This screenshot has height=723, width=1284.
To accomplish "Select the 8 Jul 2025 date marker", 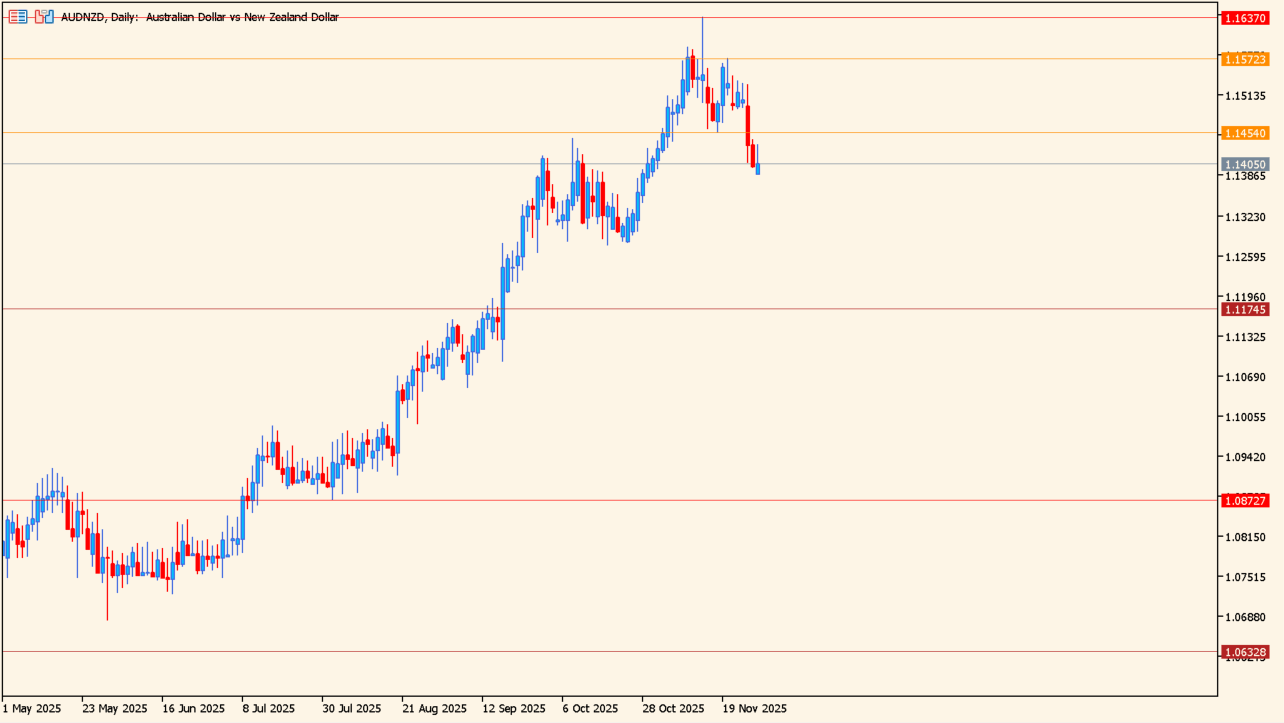I will coord(268,709).
